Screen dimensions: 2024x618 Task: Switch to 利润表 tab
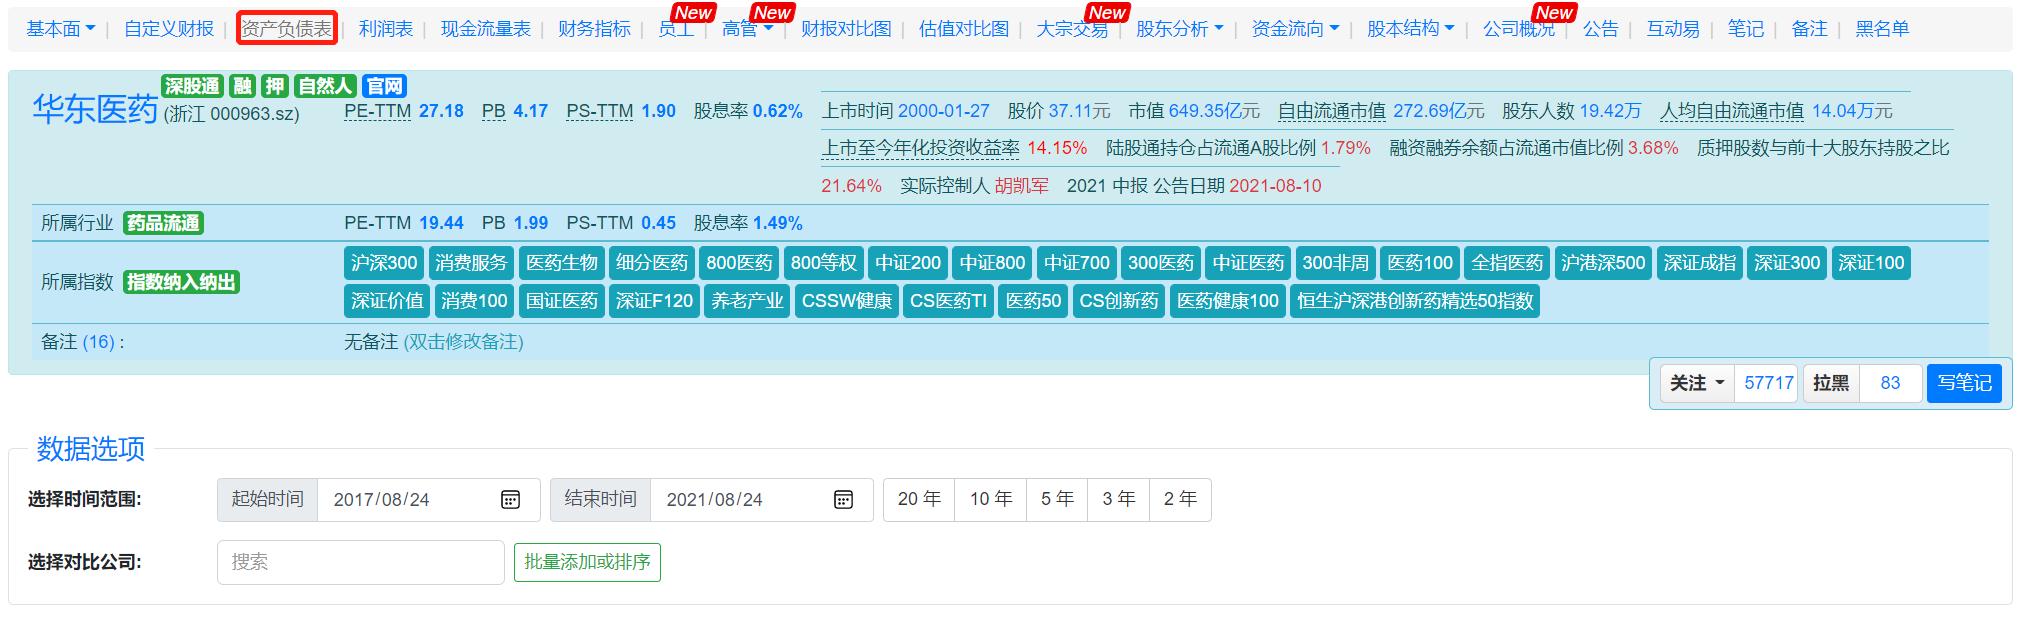coord(385,29)
